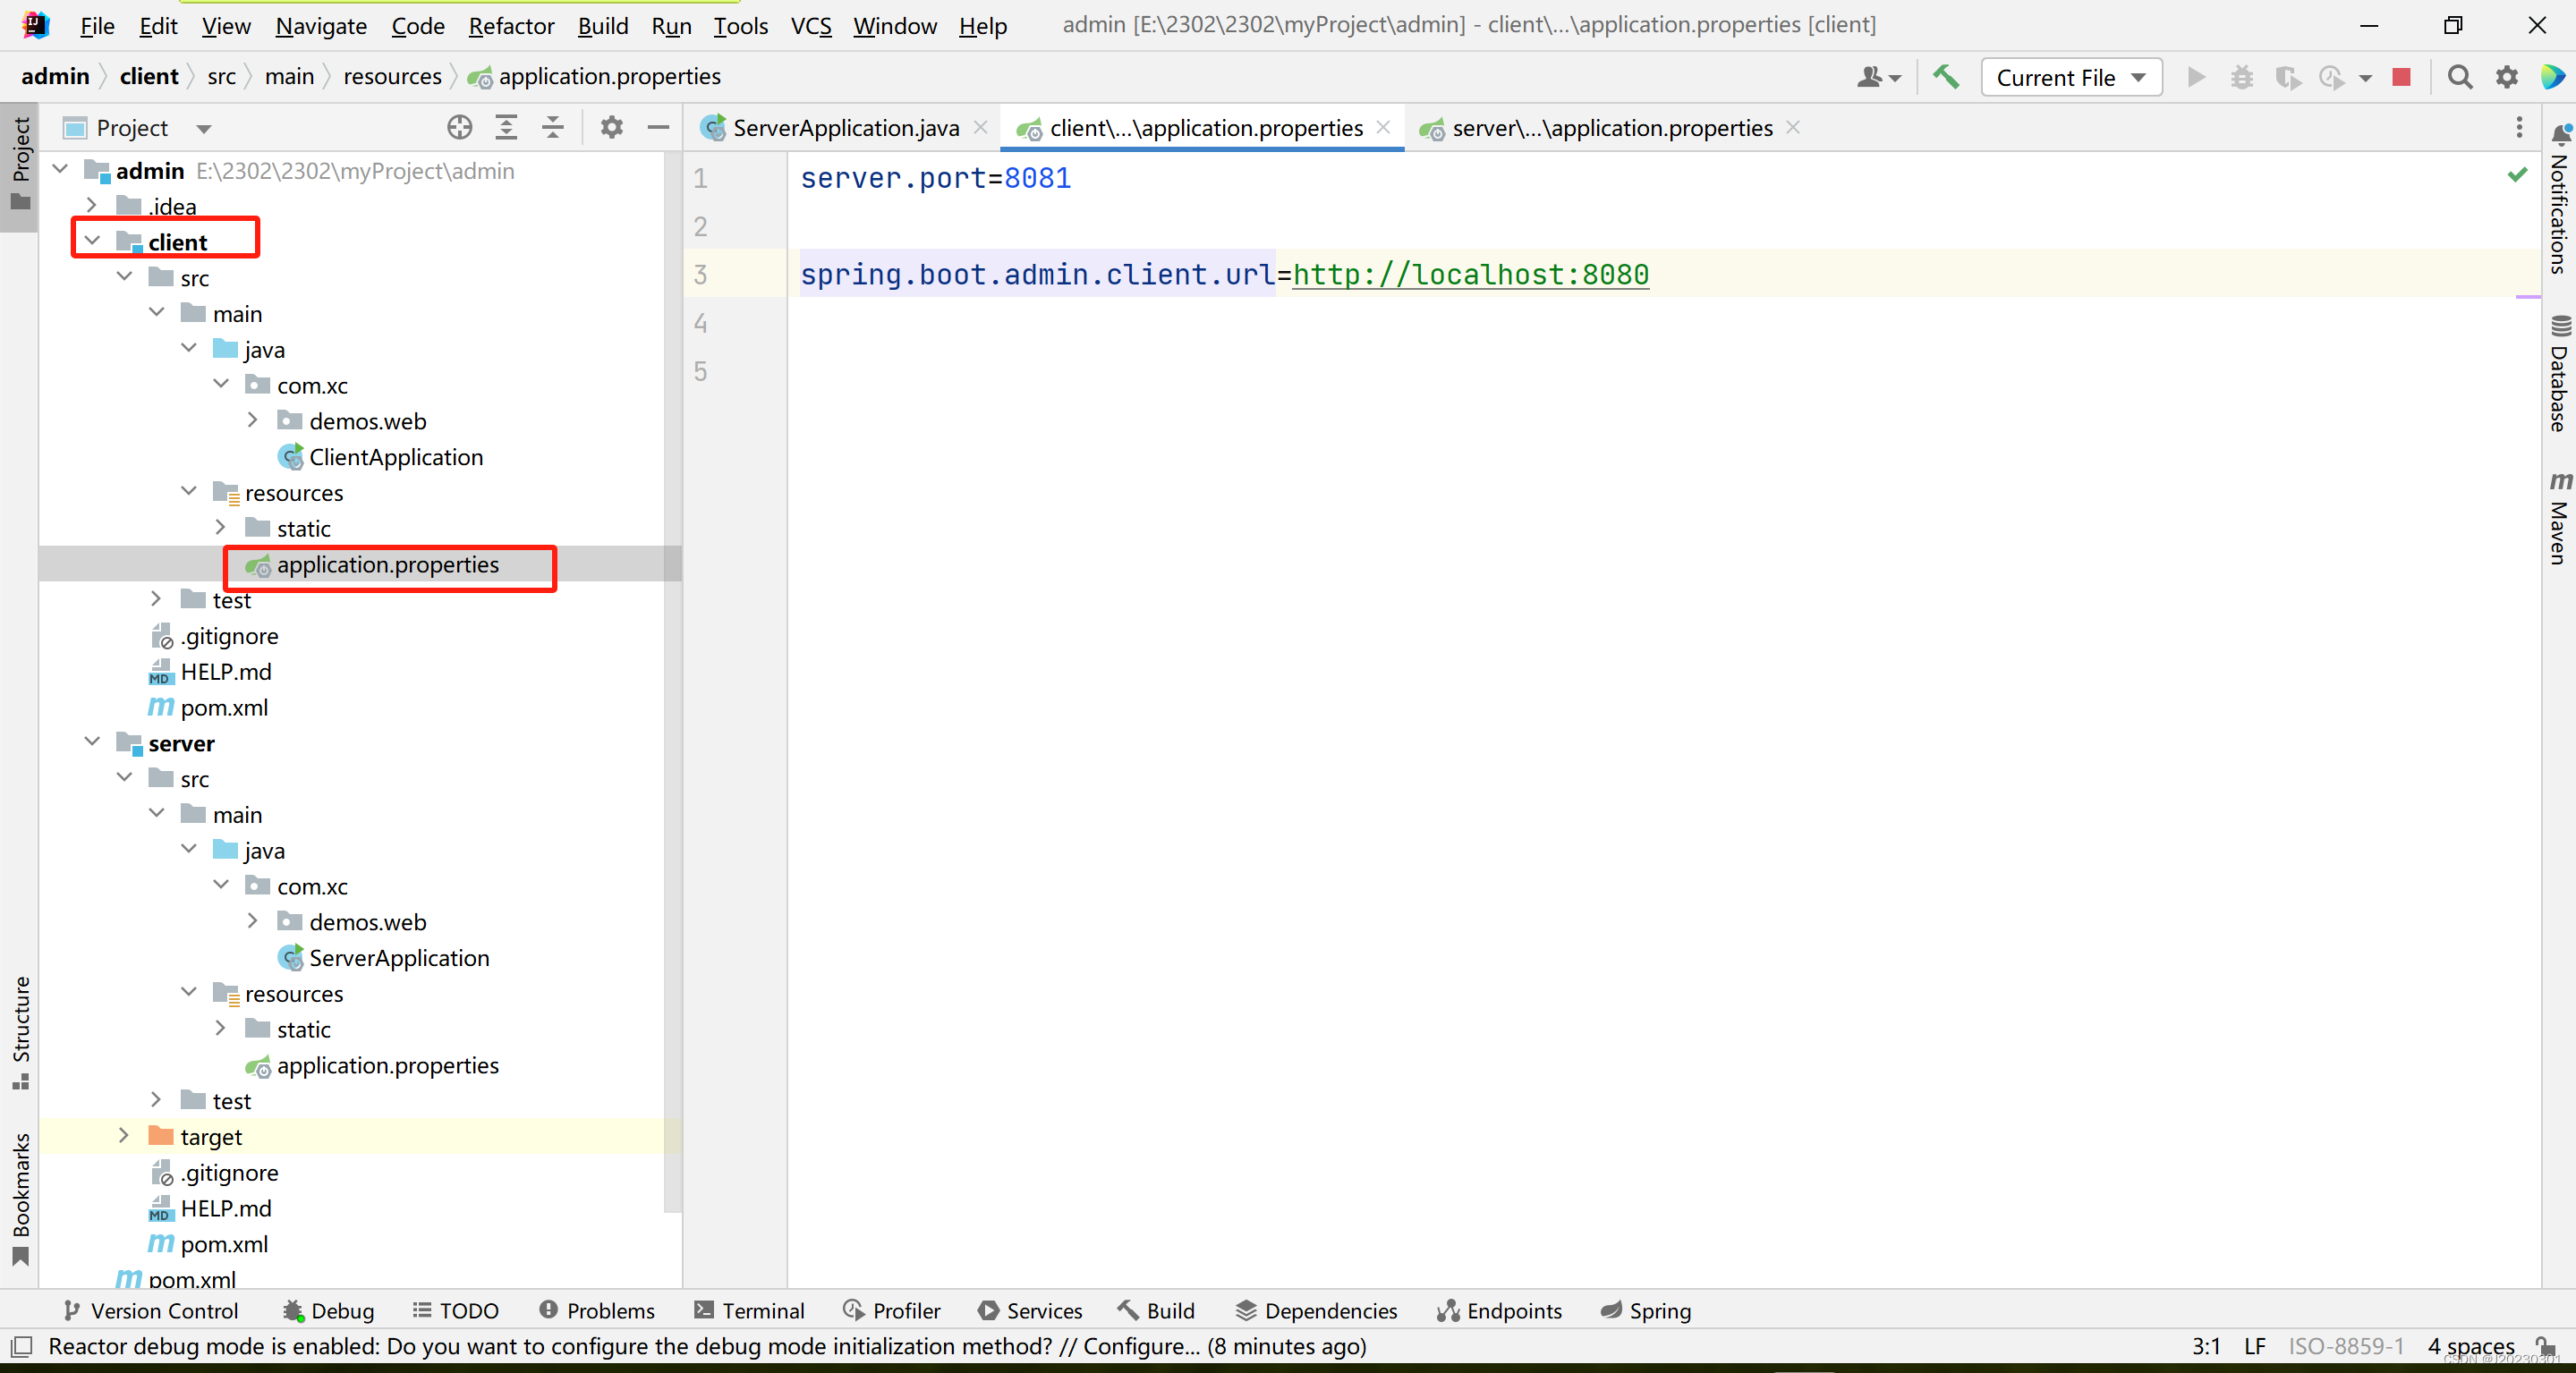The height and width of the screenshot is (1373, 2576).
Task: Open the Current File run configuration dropdown
Action: click(x=2070, y=77)
